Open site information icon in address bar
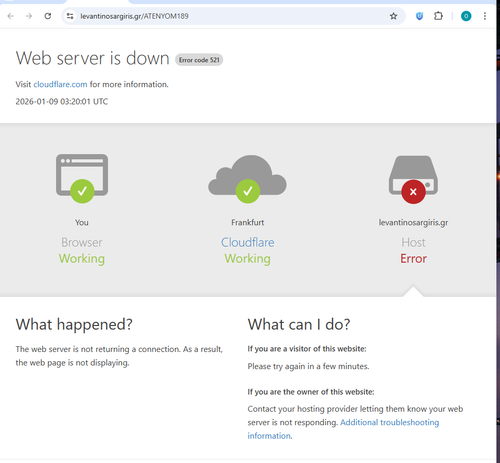Screen dimensions: 500x463 click(70, 16)
